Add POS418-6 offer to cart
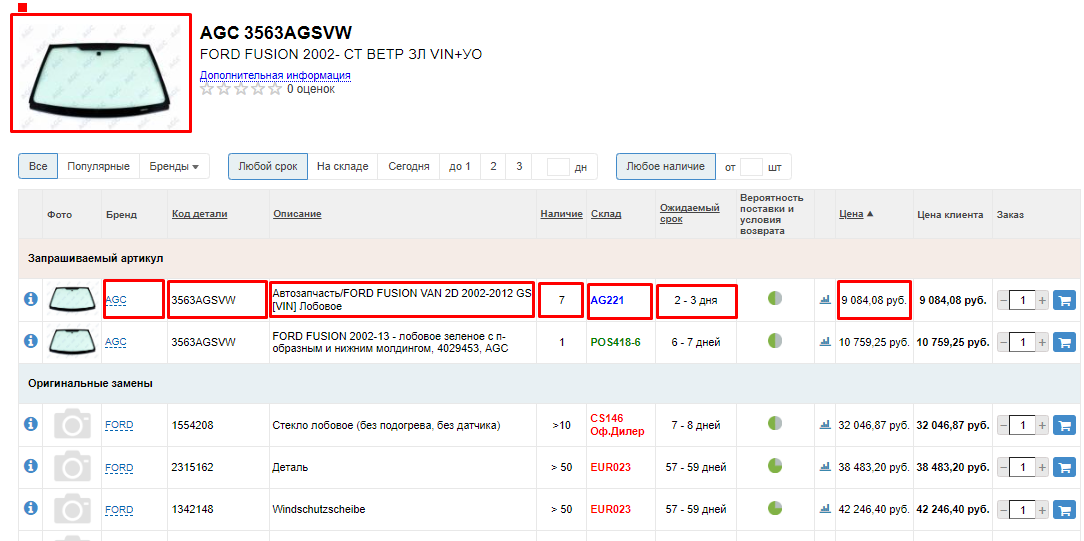The image size is (1084, 541). point(1064,342)
